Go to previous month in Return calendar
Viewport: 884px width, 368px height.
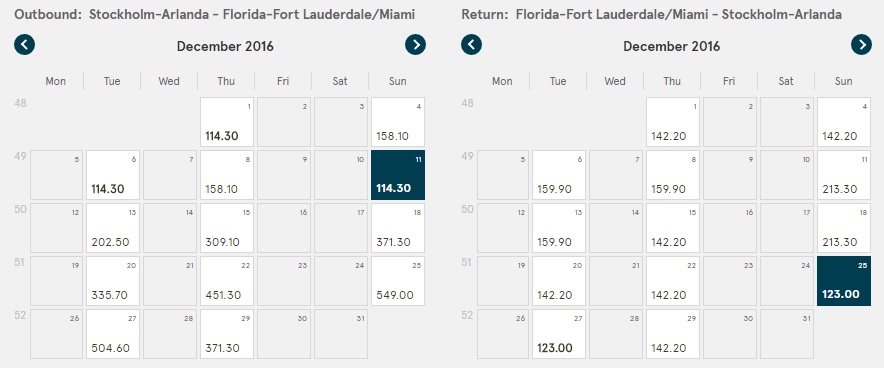click(471, 45)
